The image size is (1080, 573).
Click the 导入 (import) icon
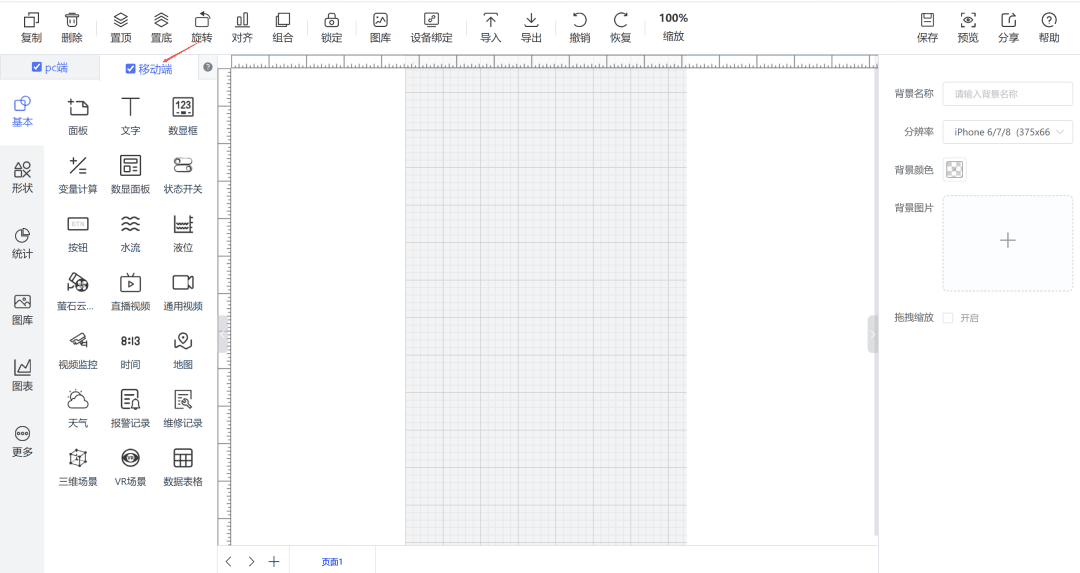(x=490, y=28)
